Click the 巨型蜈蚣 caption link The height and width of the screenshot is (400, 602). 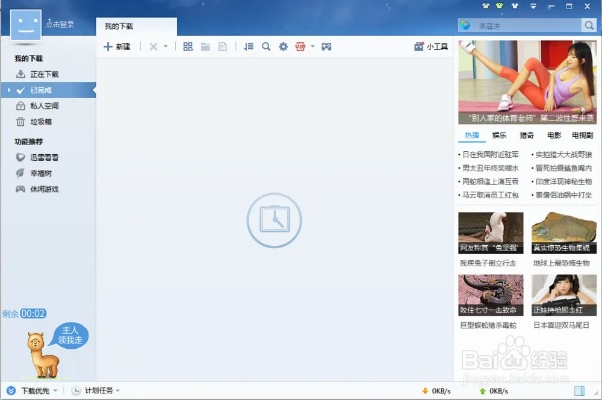pyautogui.click(x=488, y=325)
